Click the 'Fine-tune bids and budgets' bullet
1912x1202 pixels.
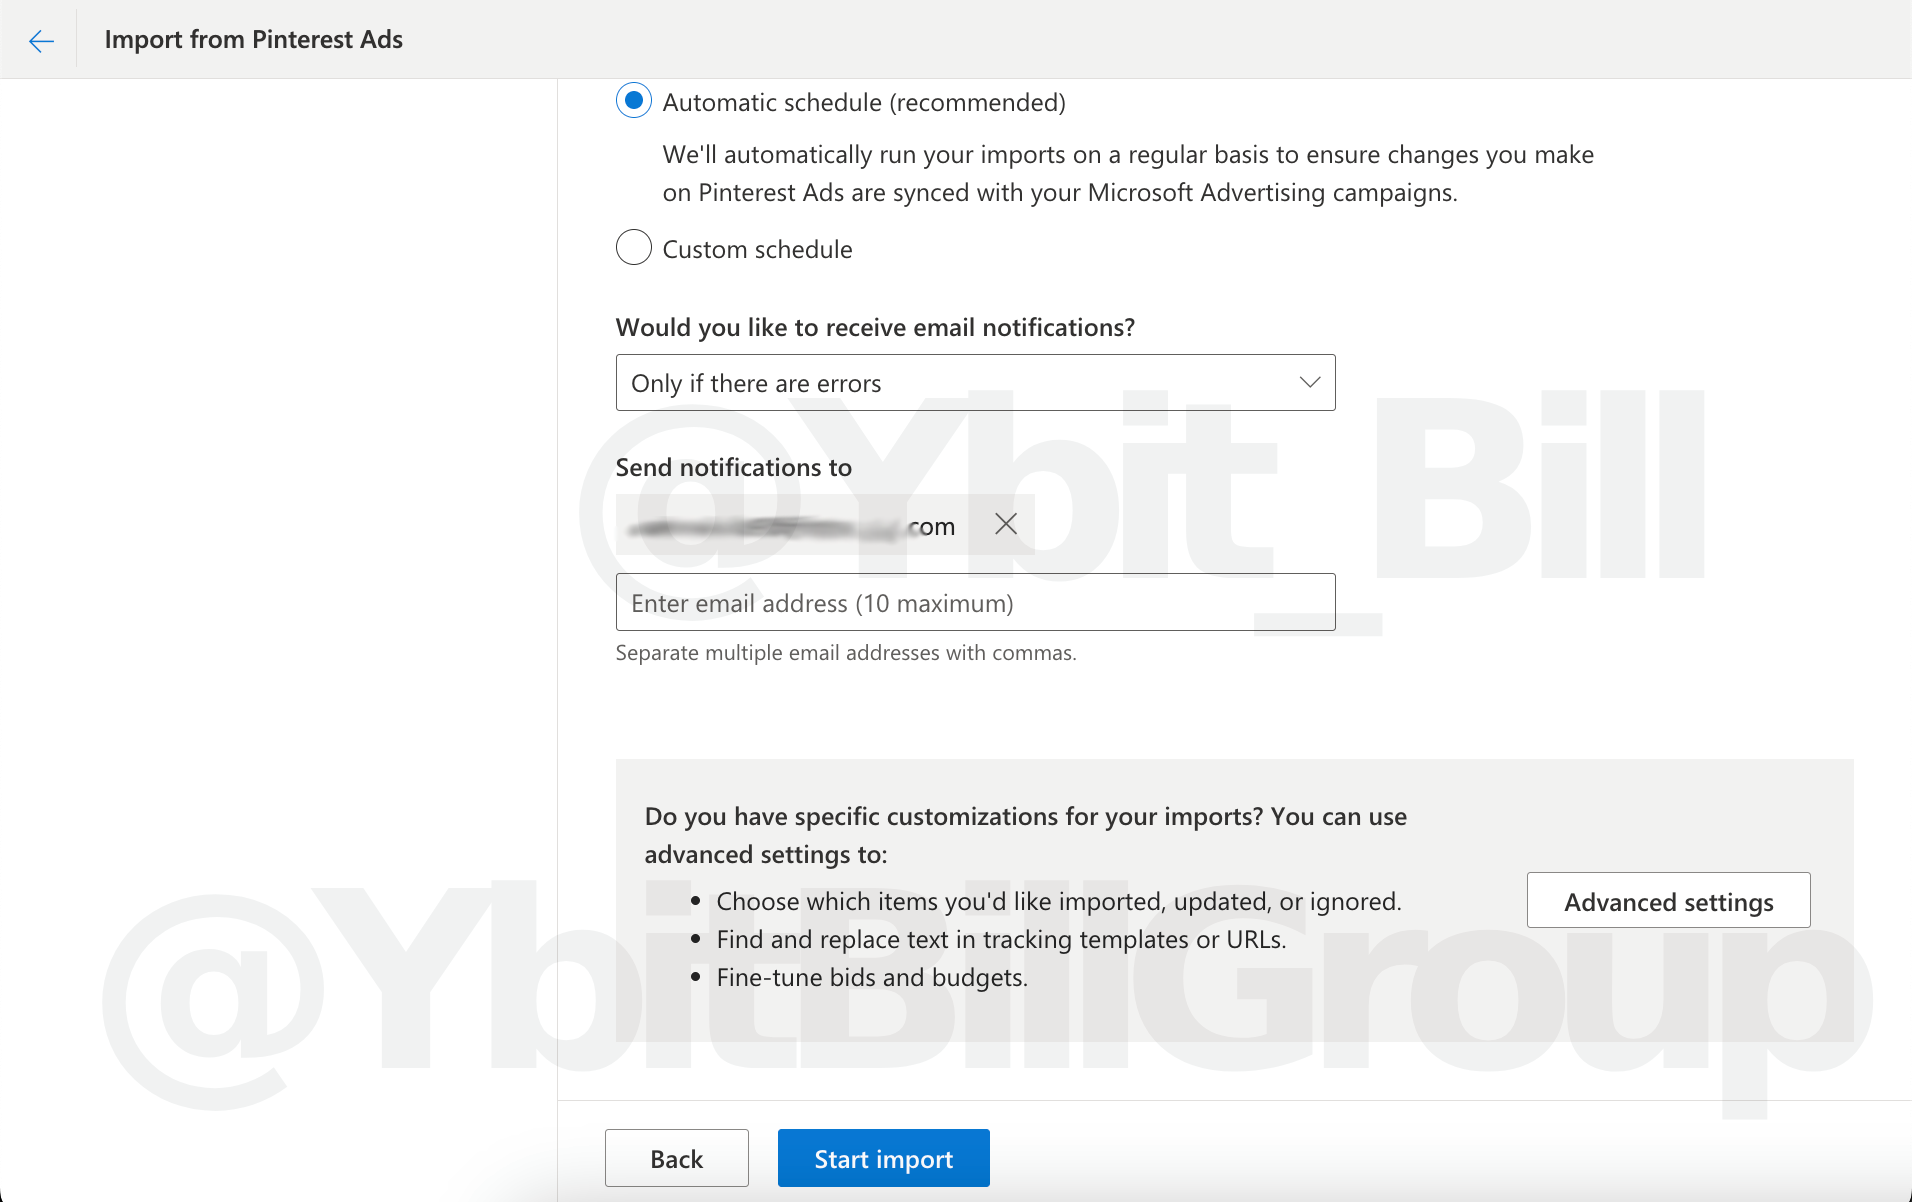pyautogui.click(x=872, y=978)
